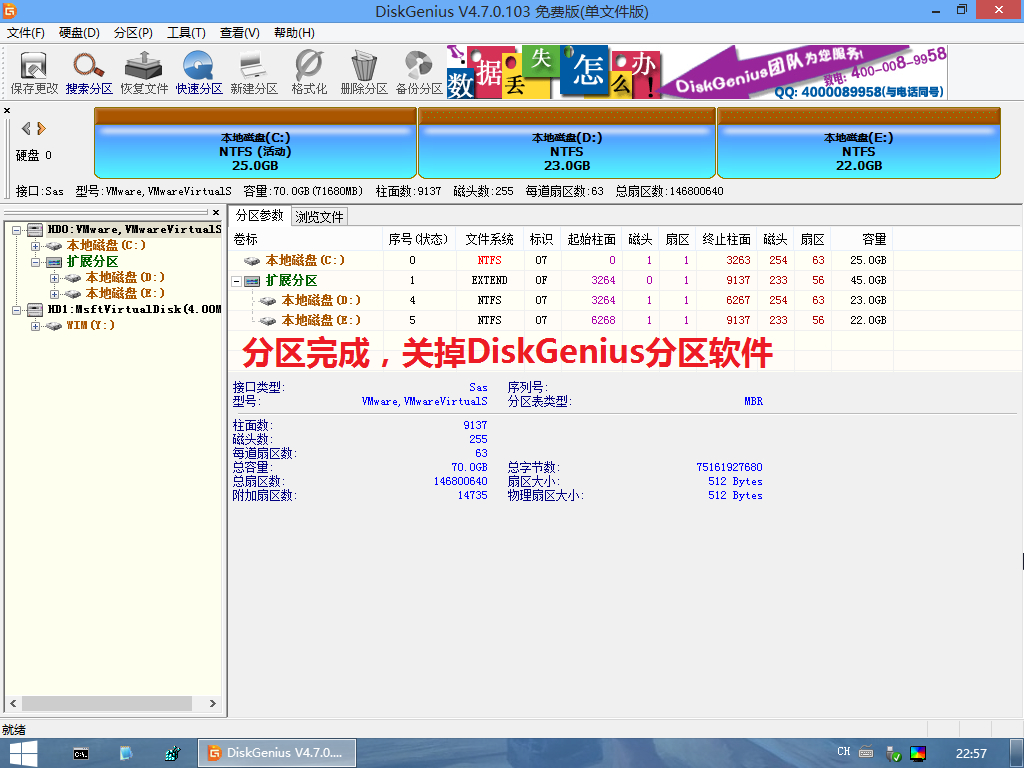Screen dimensions: 1024x768
Task: Click 本地磁盘 (C:) row in partition table
Action: [562, 260]
